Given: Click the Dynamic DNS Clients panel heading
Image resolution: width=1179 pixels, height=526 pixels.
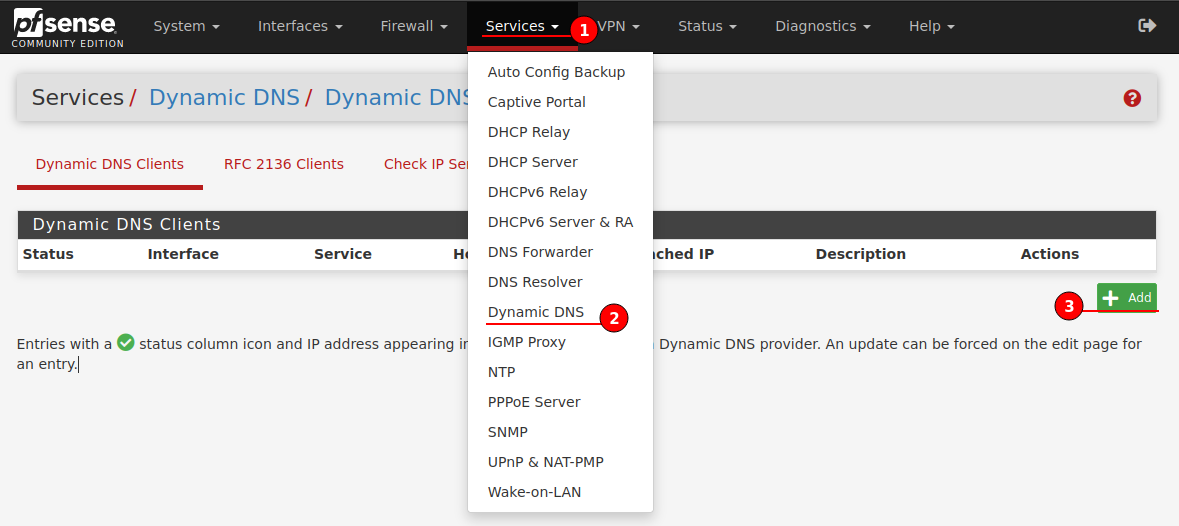Looking at the screenshot, I should coord(126,225).
